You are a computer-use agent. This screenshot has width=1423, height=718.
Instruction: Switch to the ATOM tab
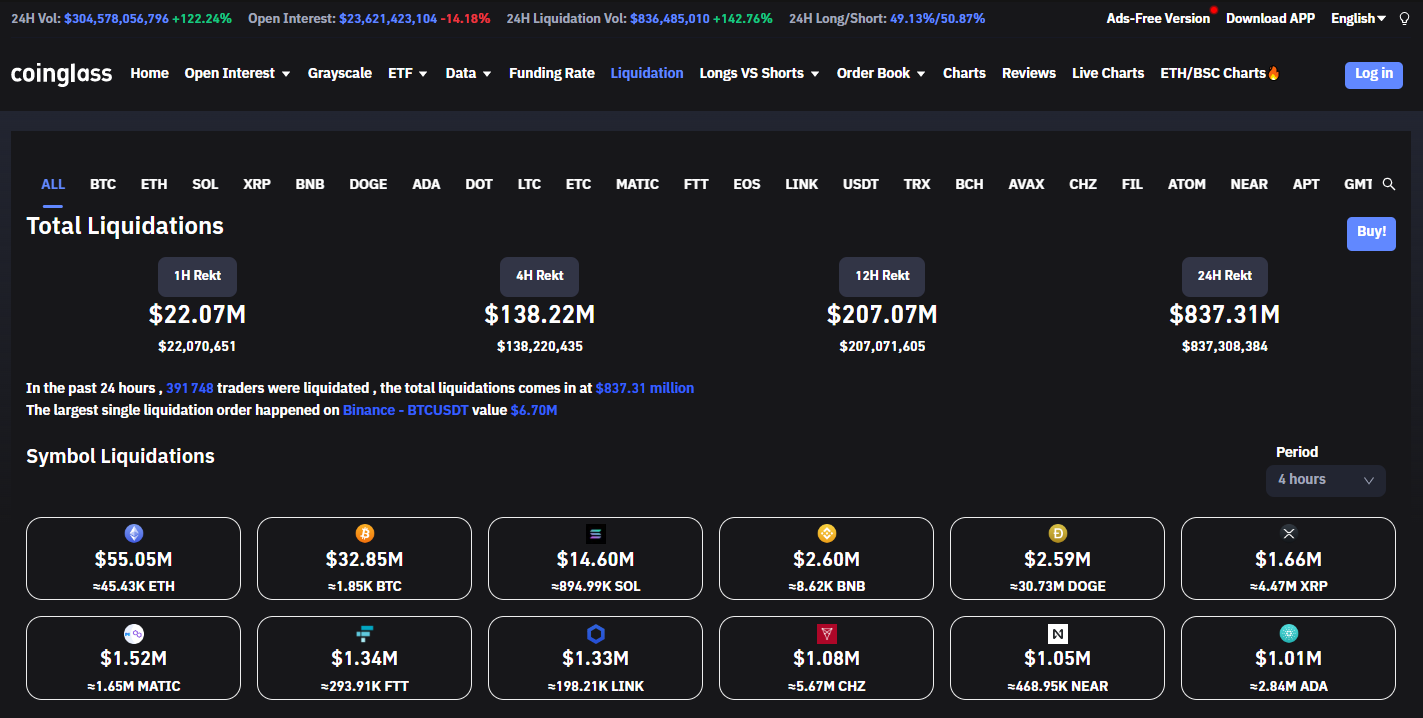pyautogui.click(x=1187, y=184)
